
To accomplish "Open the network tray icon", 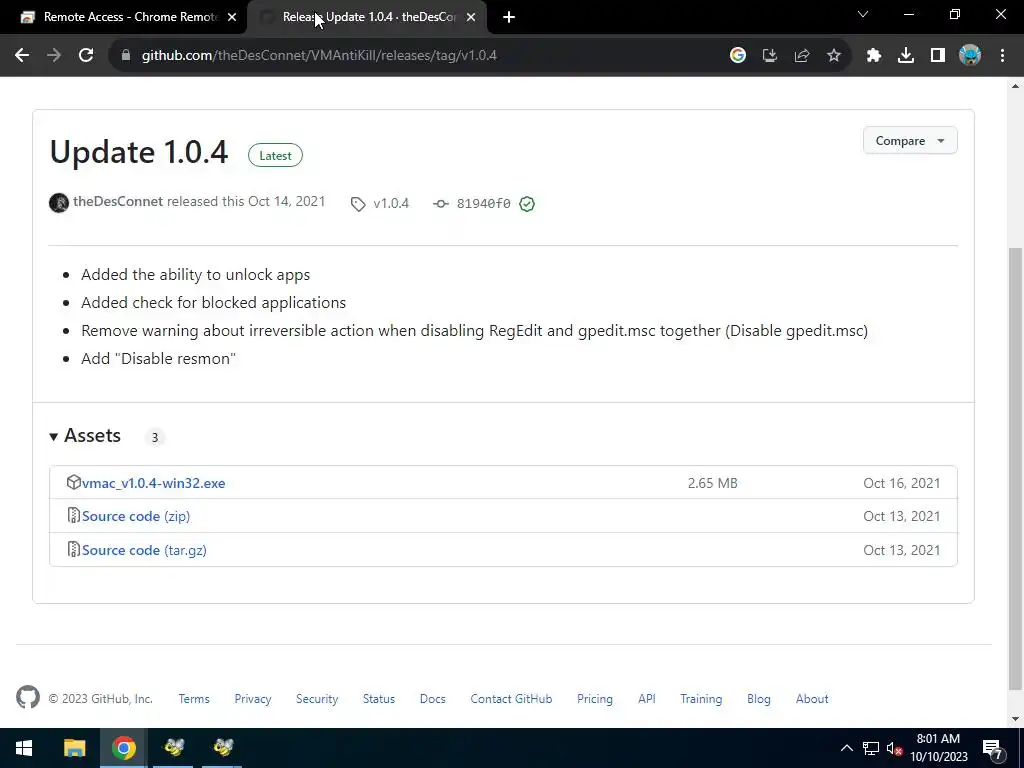I will pos(871,748).
